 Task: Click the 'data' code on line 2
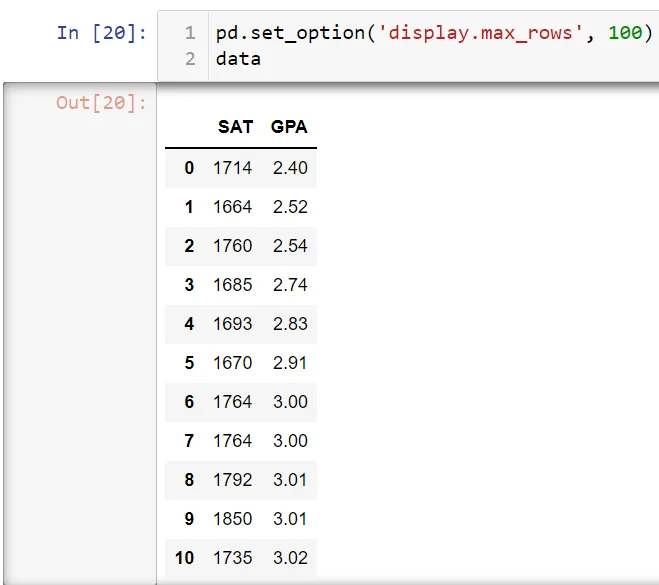238,59
